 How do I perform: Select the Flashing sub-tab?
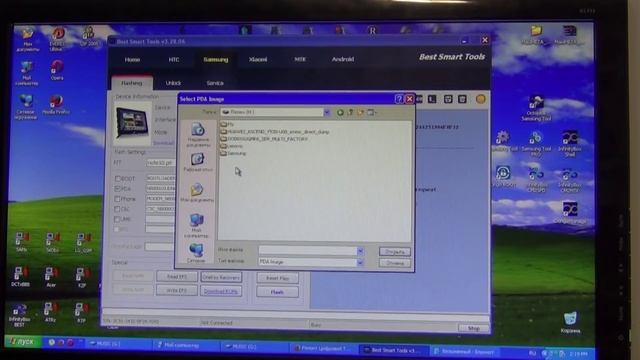132,83
